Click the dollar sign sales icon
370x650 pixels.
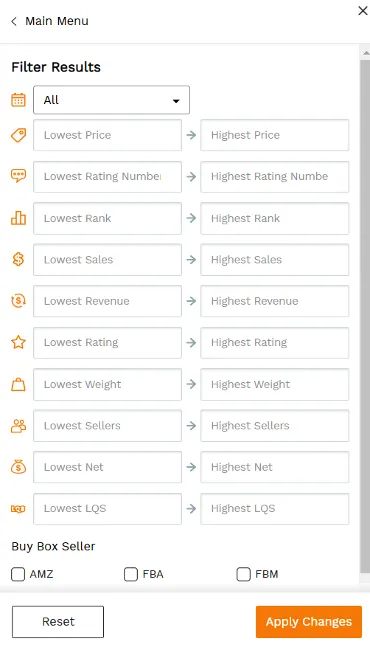coord(18,260)
